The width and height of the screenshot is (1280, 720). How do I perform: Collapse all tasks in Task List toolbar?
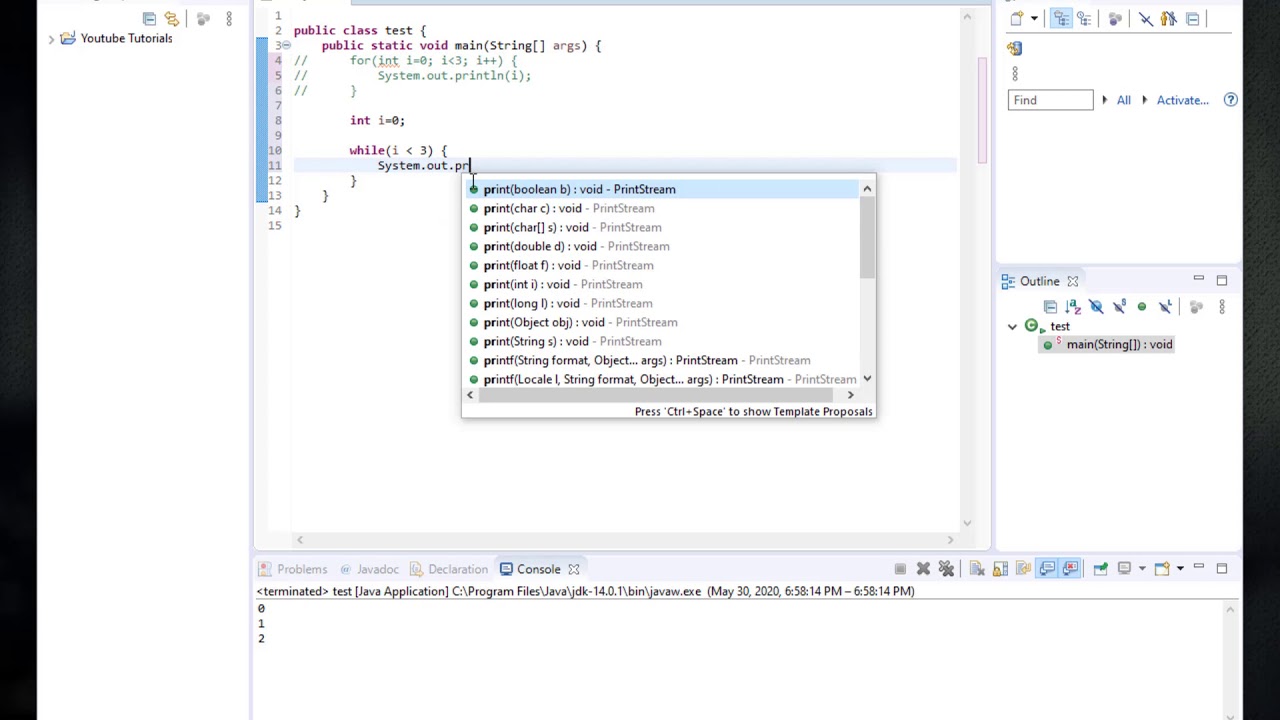click(x=1193, y=18)
